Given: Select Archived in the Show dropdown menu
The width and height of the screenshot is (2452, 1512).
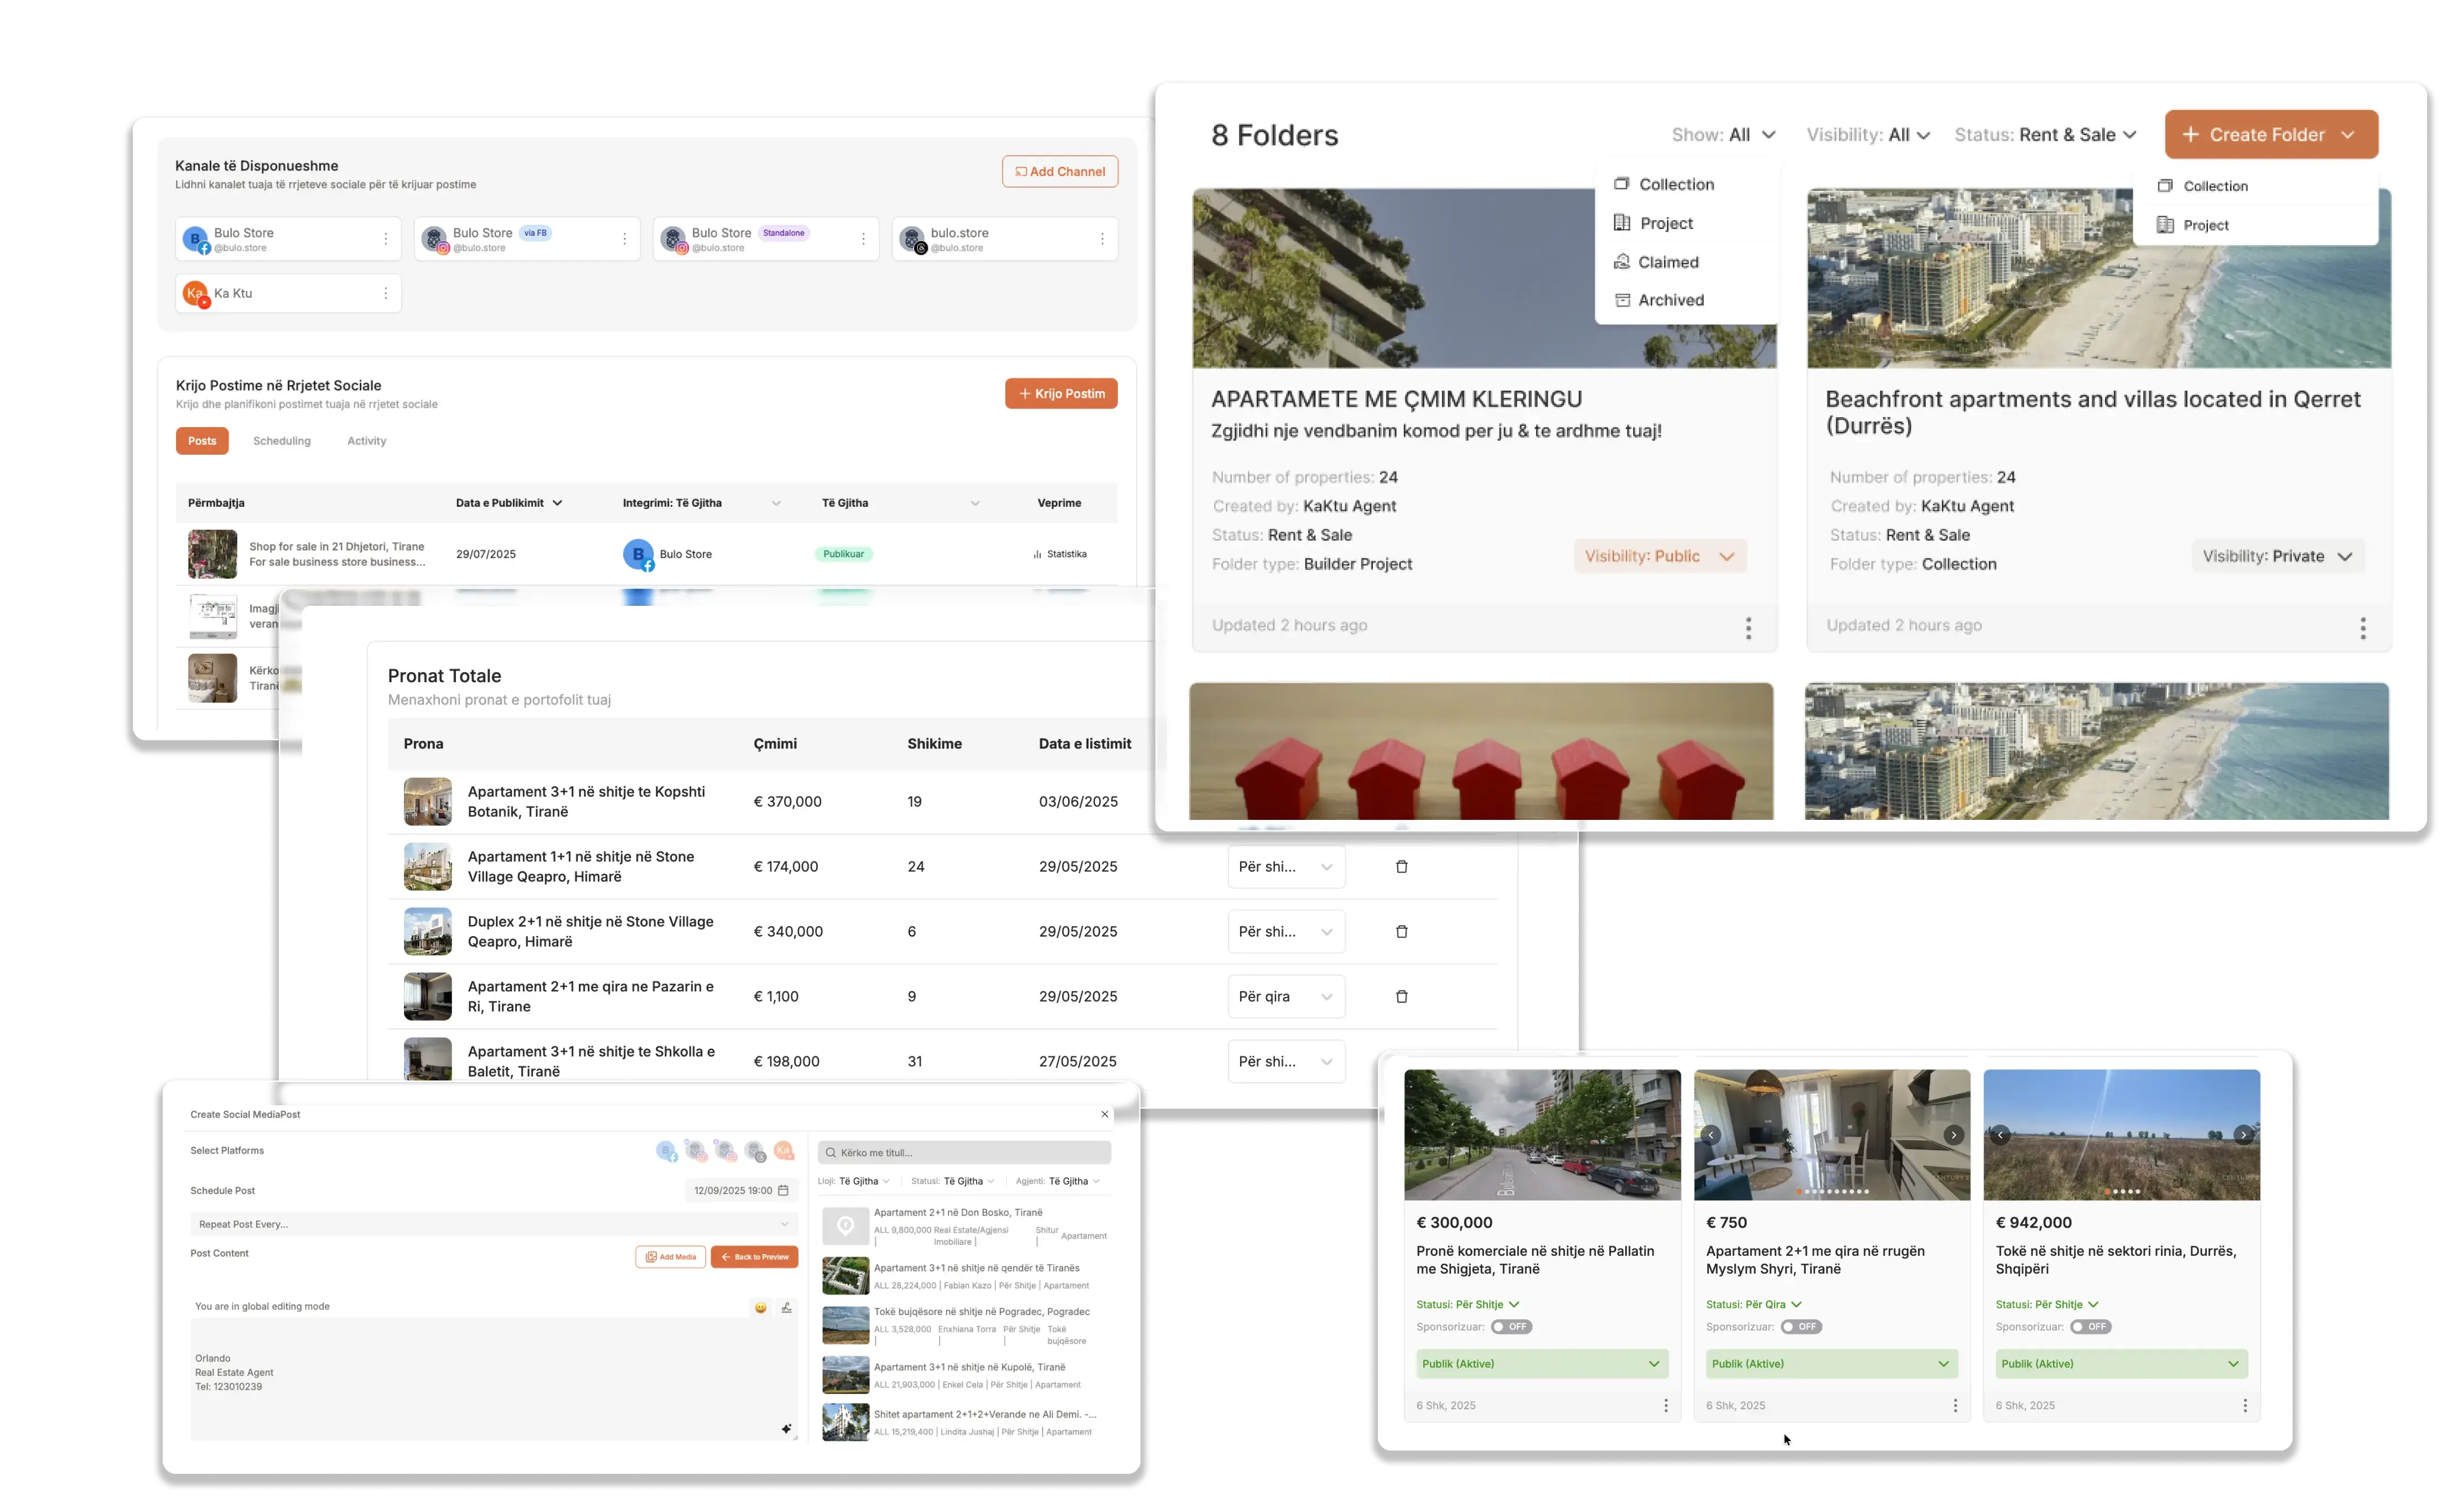Looking at the screenshot, I should point(1659,300).
